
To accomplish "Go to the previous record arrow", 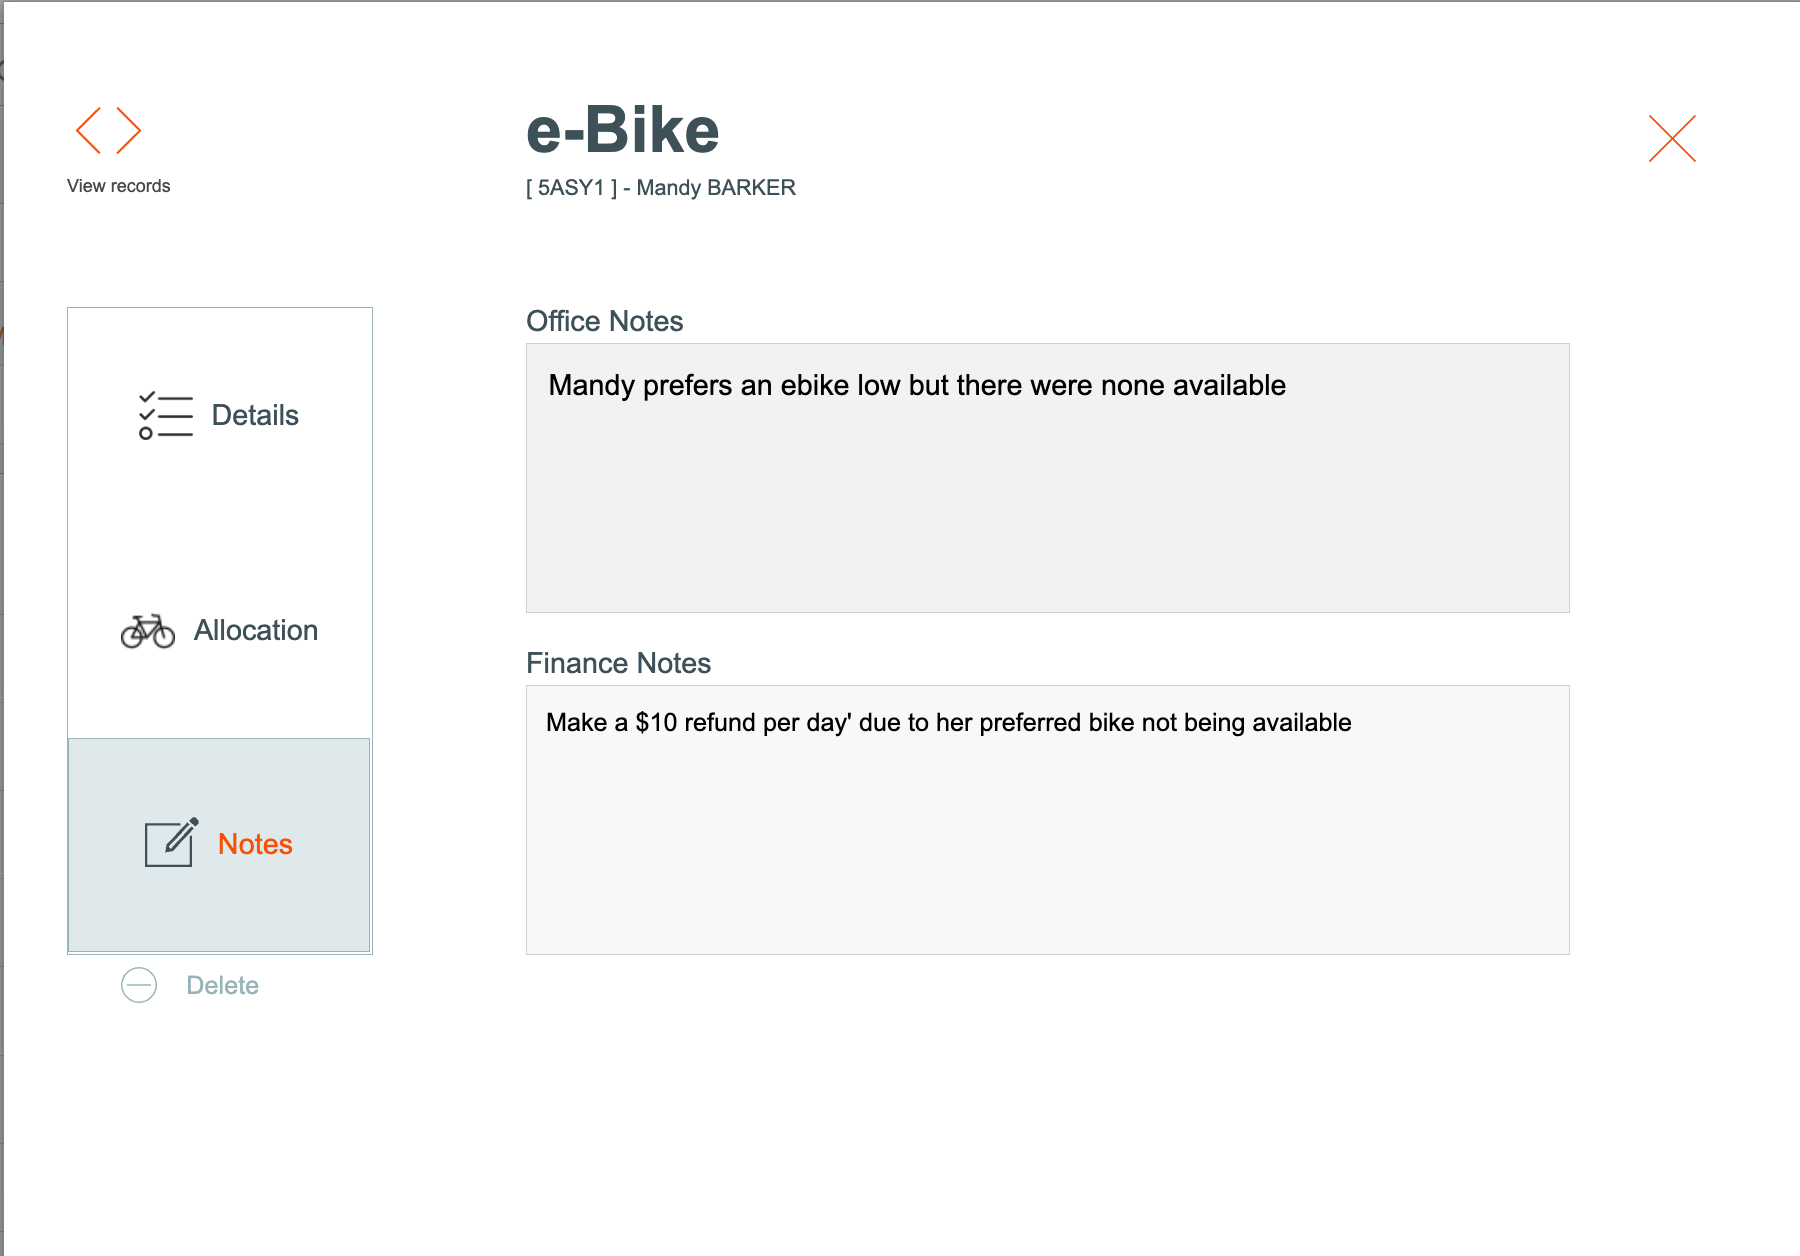I will (x=89, y=131).
